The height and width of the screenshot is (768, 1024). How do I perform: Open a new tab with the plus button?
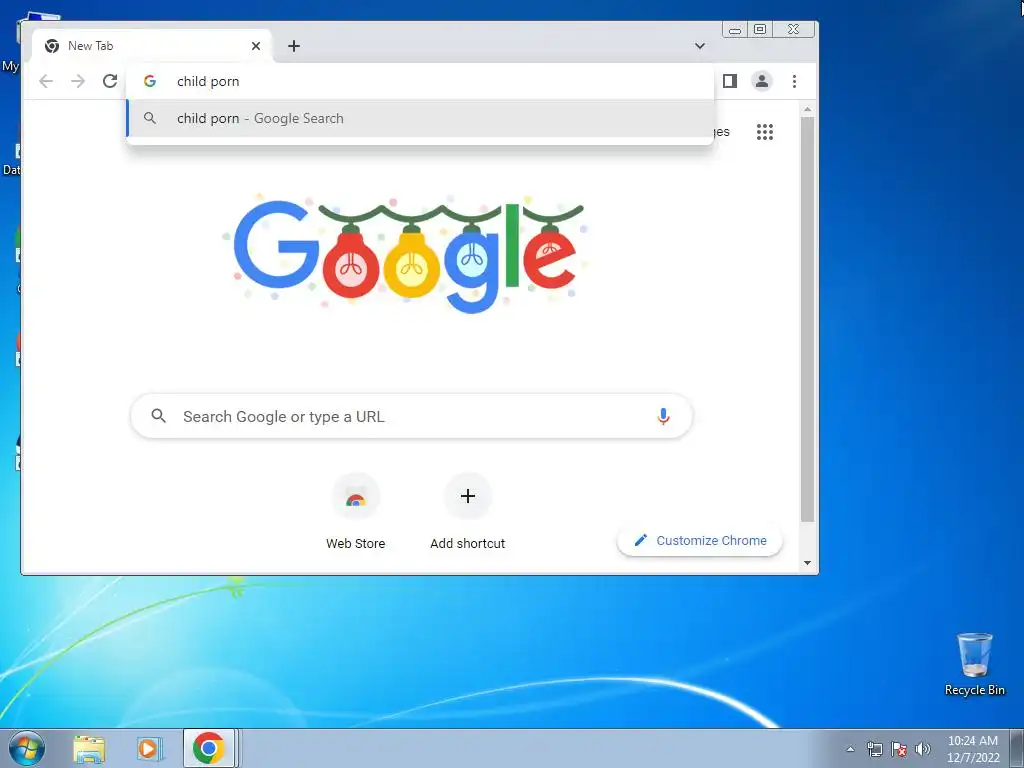point(294,46)
